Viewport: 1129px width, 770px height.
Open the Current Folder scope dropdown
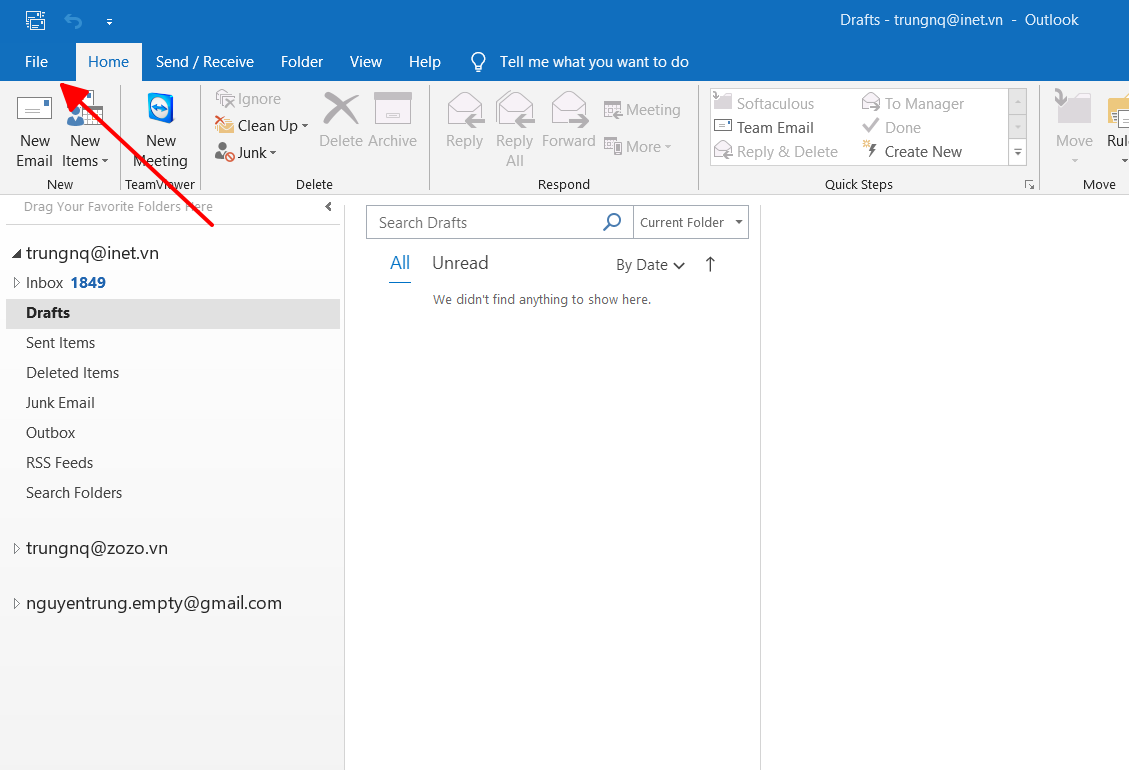point(691,223)
